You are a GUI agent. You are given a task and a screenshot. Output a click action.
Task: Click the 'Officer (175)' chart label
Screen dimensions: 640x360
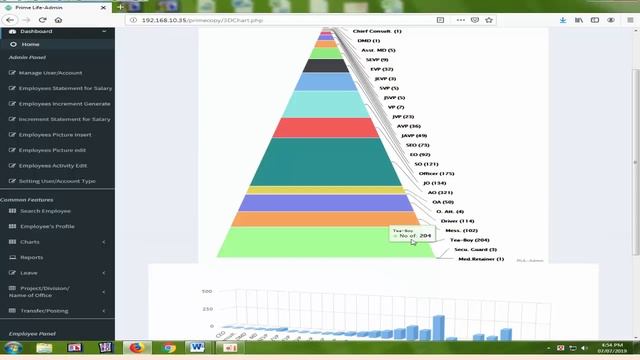coord(437,173)
